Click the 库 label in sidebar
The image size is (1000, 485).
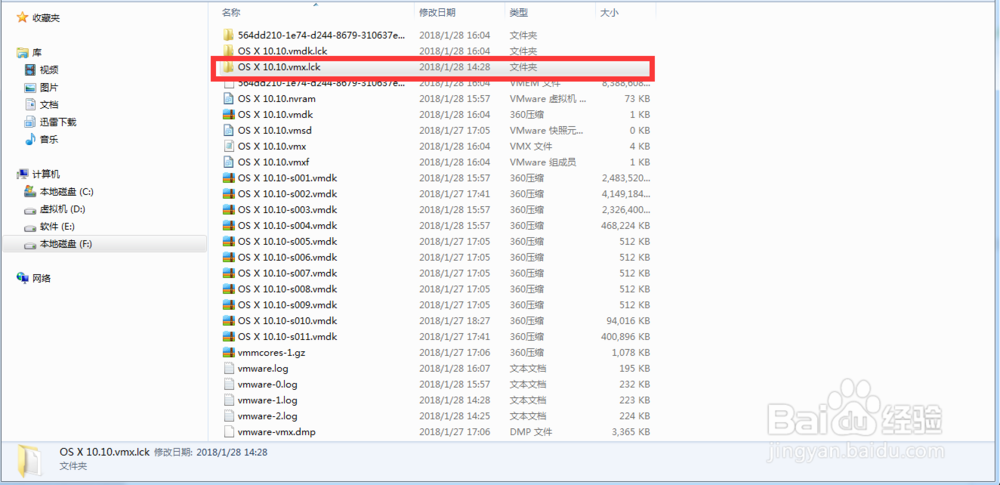37,52
